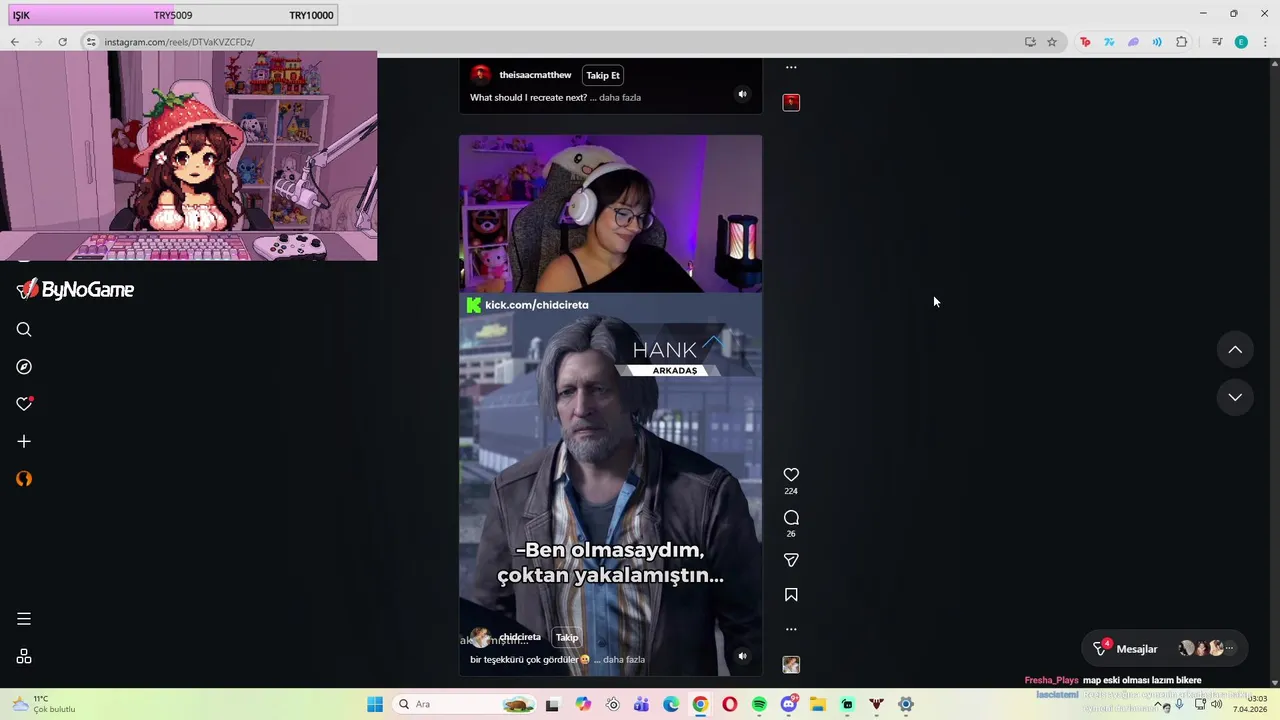Viewport: 1280px width, 720px height.
Task: Install app icon in address bar
Action: tap(1030, 42)
